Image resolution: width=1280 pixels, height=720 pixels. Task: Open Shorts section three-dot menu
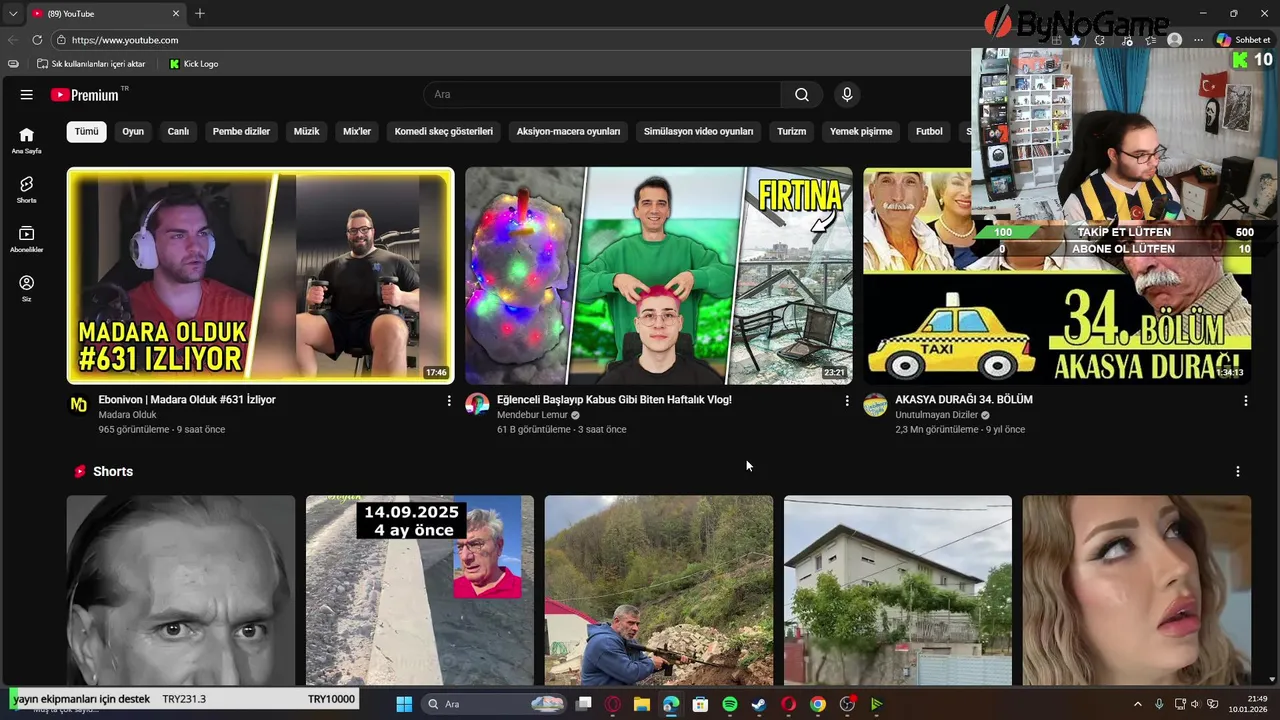coord(1237,472)
